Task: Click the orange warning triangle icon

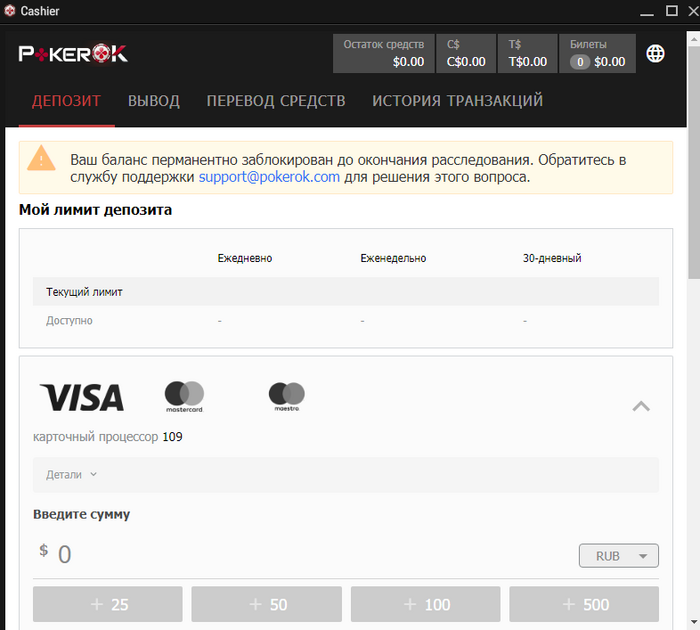Action: coord(41,158)
